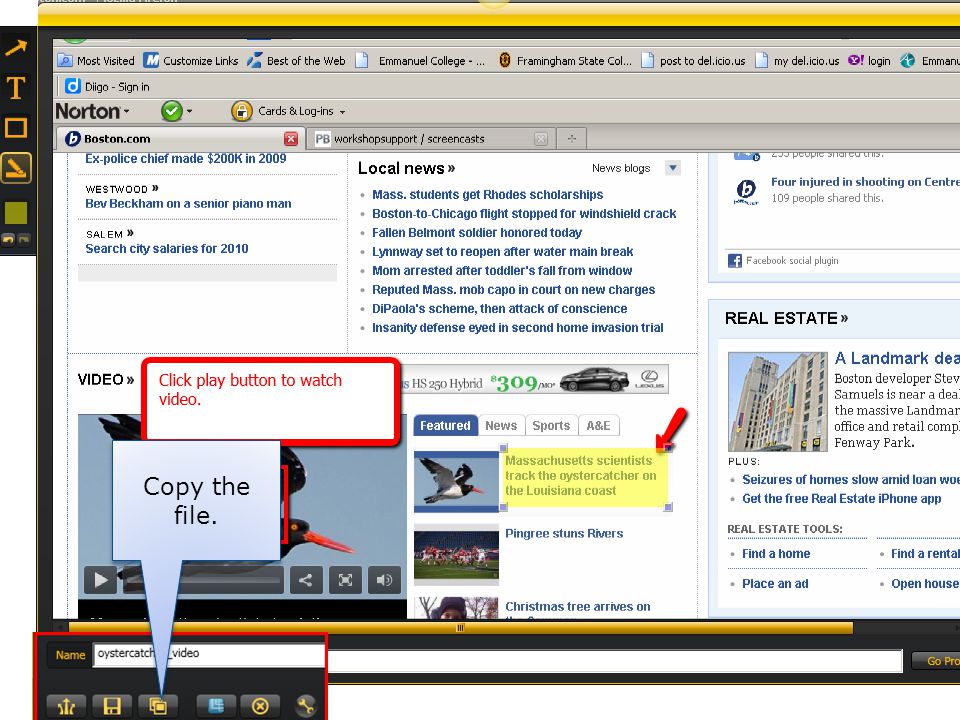The height and width of the screenshot is (720, 960).
Task: Click the undo arrow button
Action: [8, 239]
